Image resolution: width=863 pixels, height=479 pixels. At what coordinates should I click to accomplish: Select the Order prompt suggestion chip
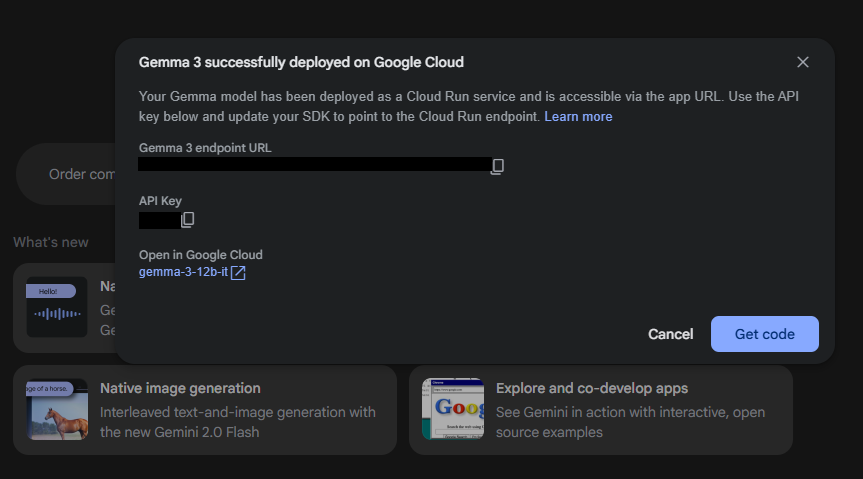coord(66,174)
